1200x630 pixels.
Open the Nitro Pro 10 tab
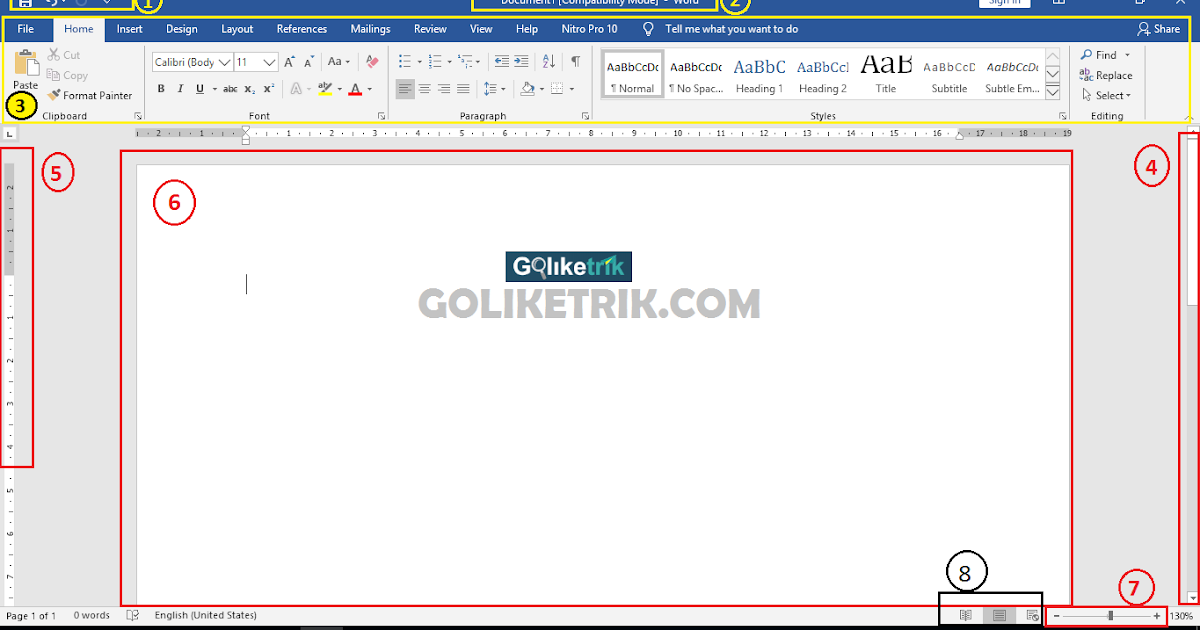(589, 28)
